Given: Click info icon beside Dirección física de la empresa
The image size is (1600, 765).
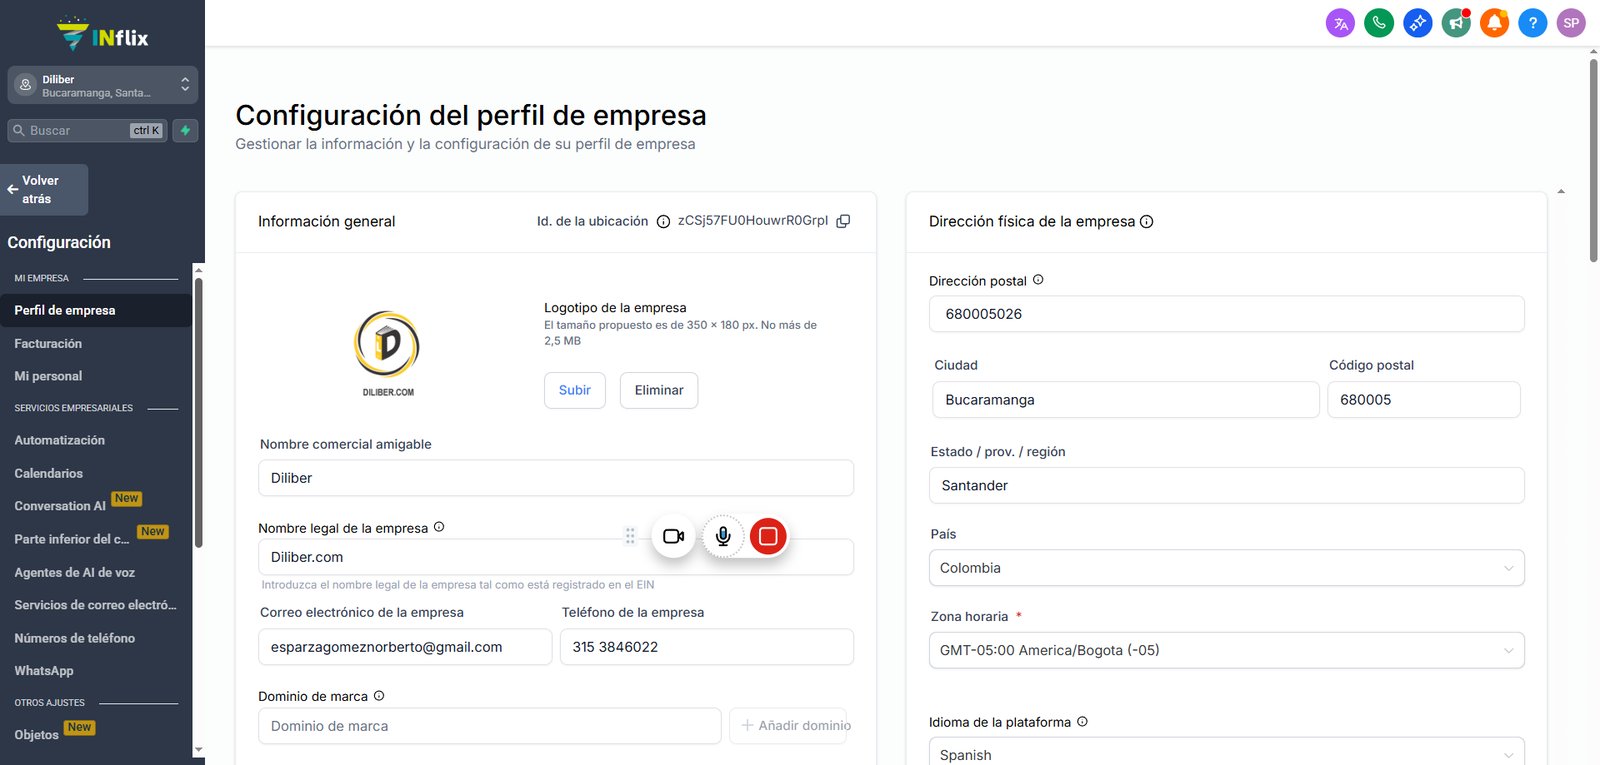Looking at the screenshot, I should coord(1147,222).
